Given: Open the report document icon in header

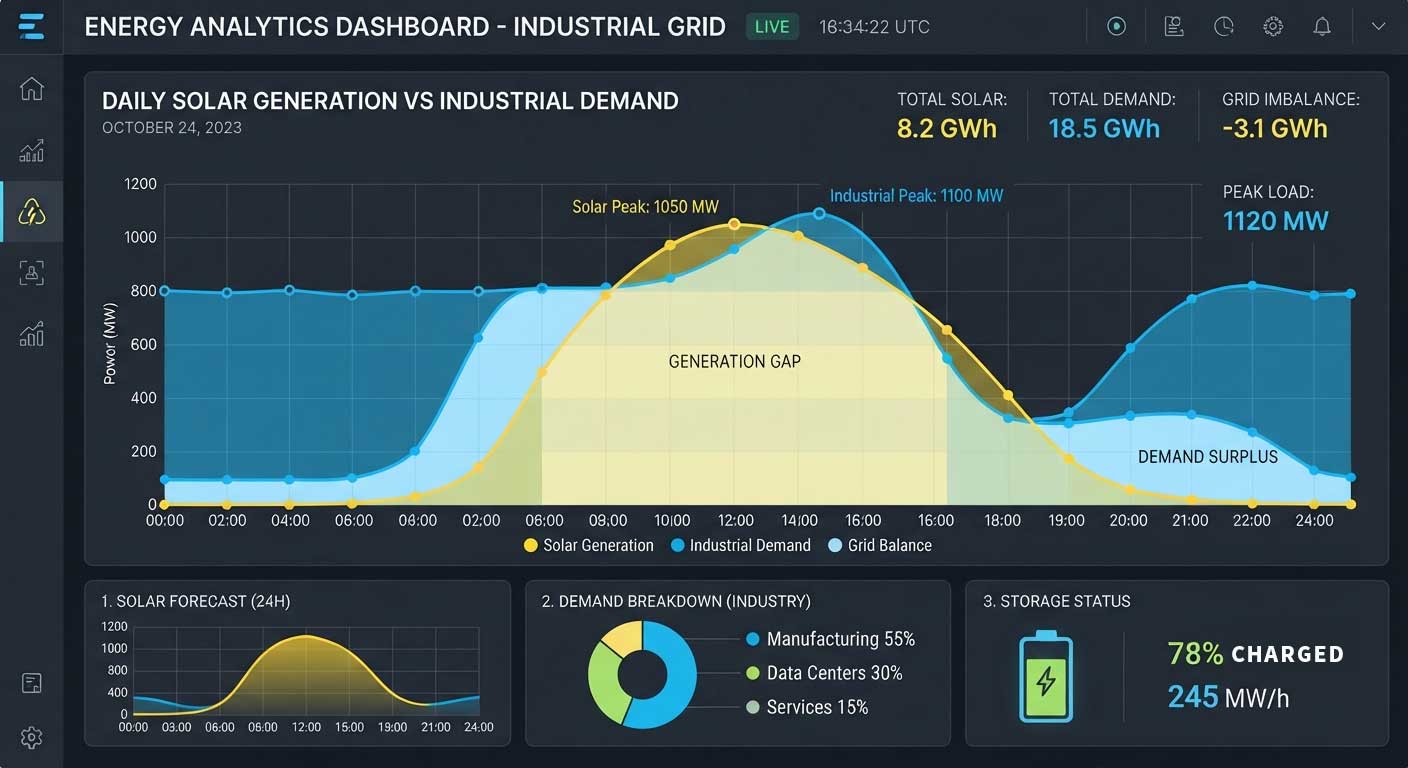Looking at the screenshot, I should [x=1174, y=27].
